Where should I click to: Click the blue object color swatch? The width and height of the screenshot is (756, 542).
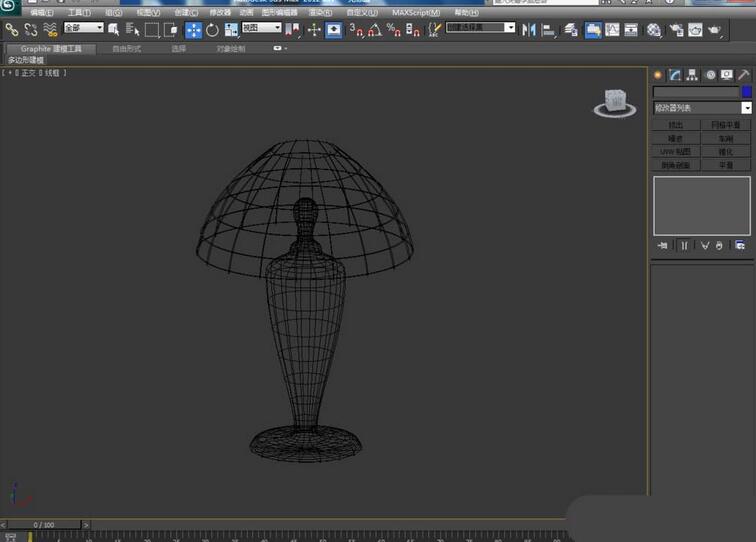point(746,92)
